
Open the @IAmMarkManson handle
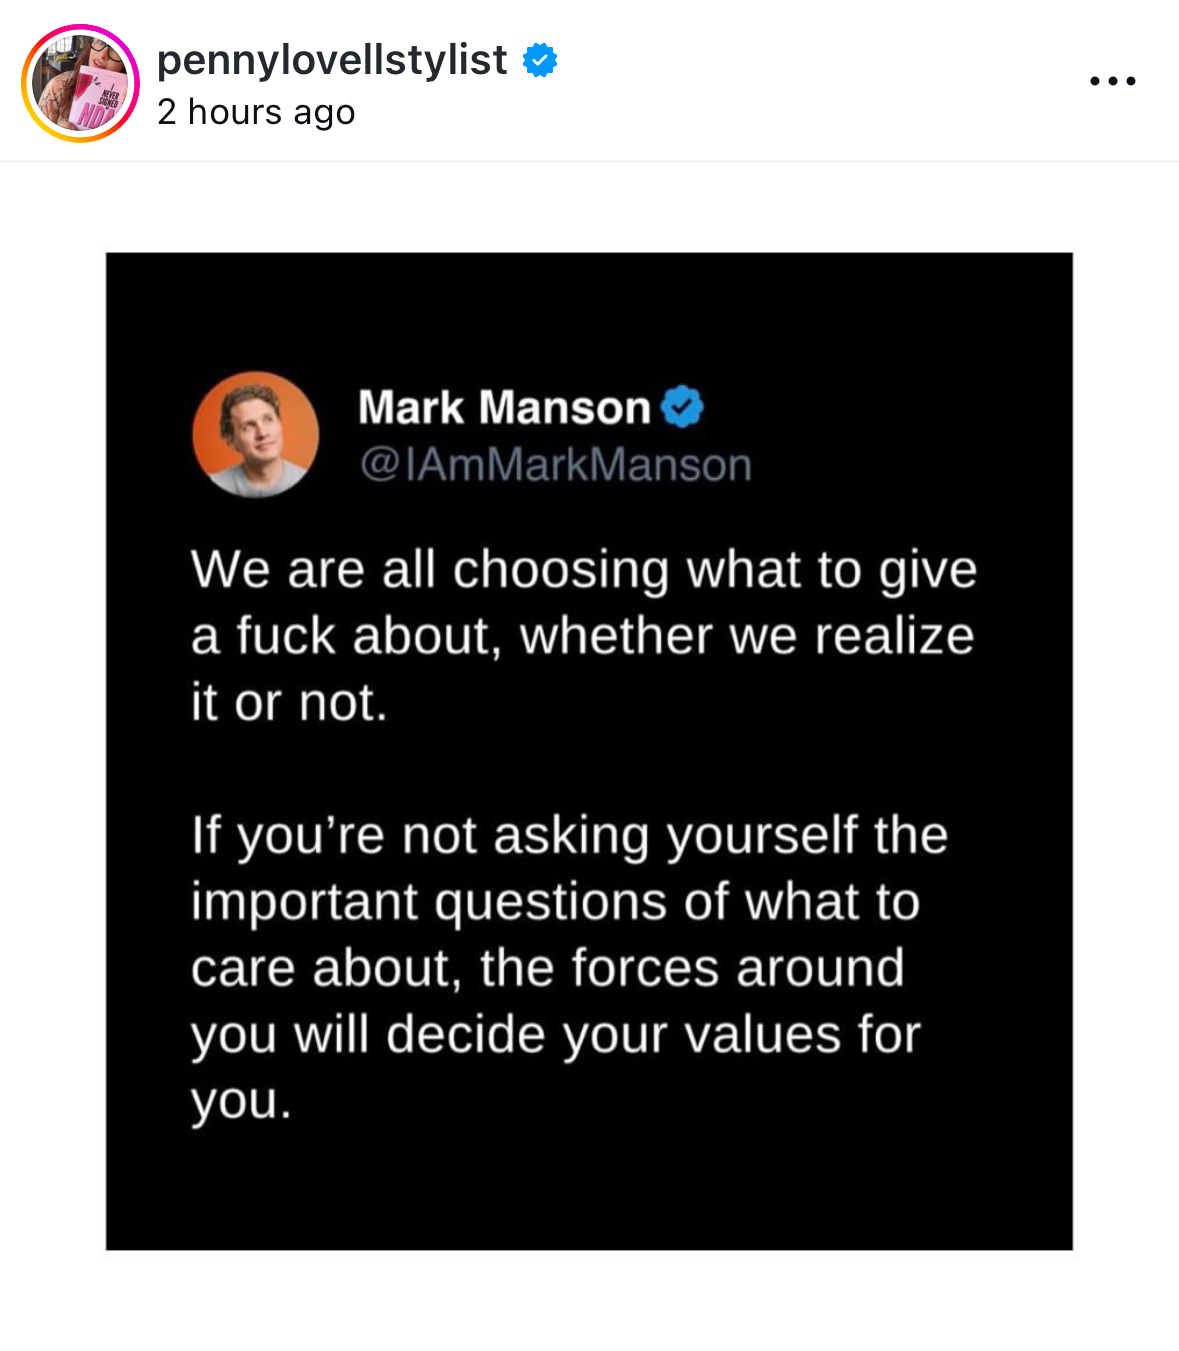pos(555,464)
